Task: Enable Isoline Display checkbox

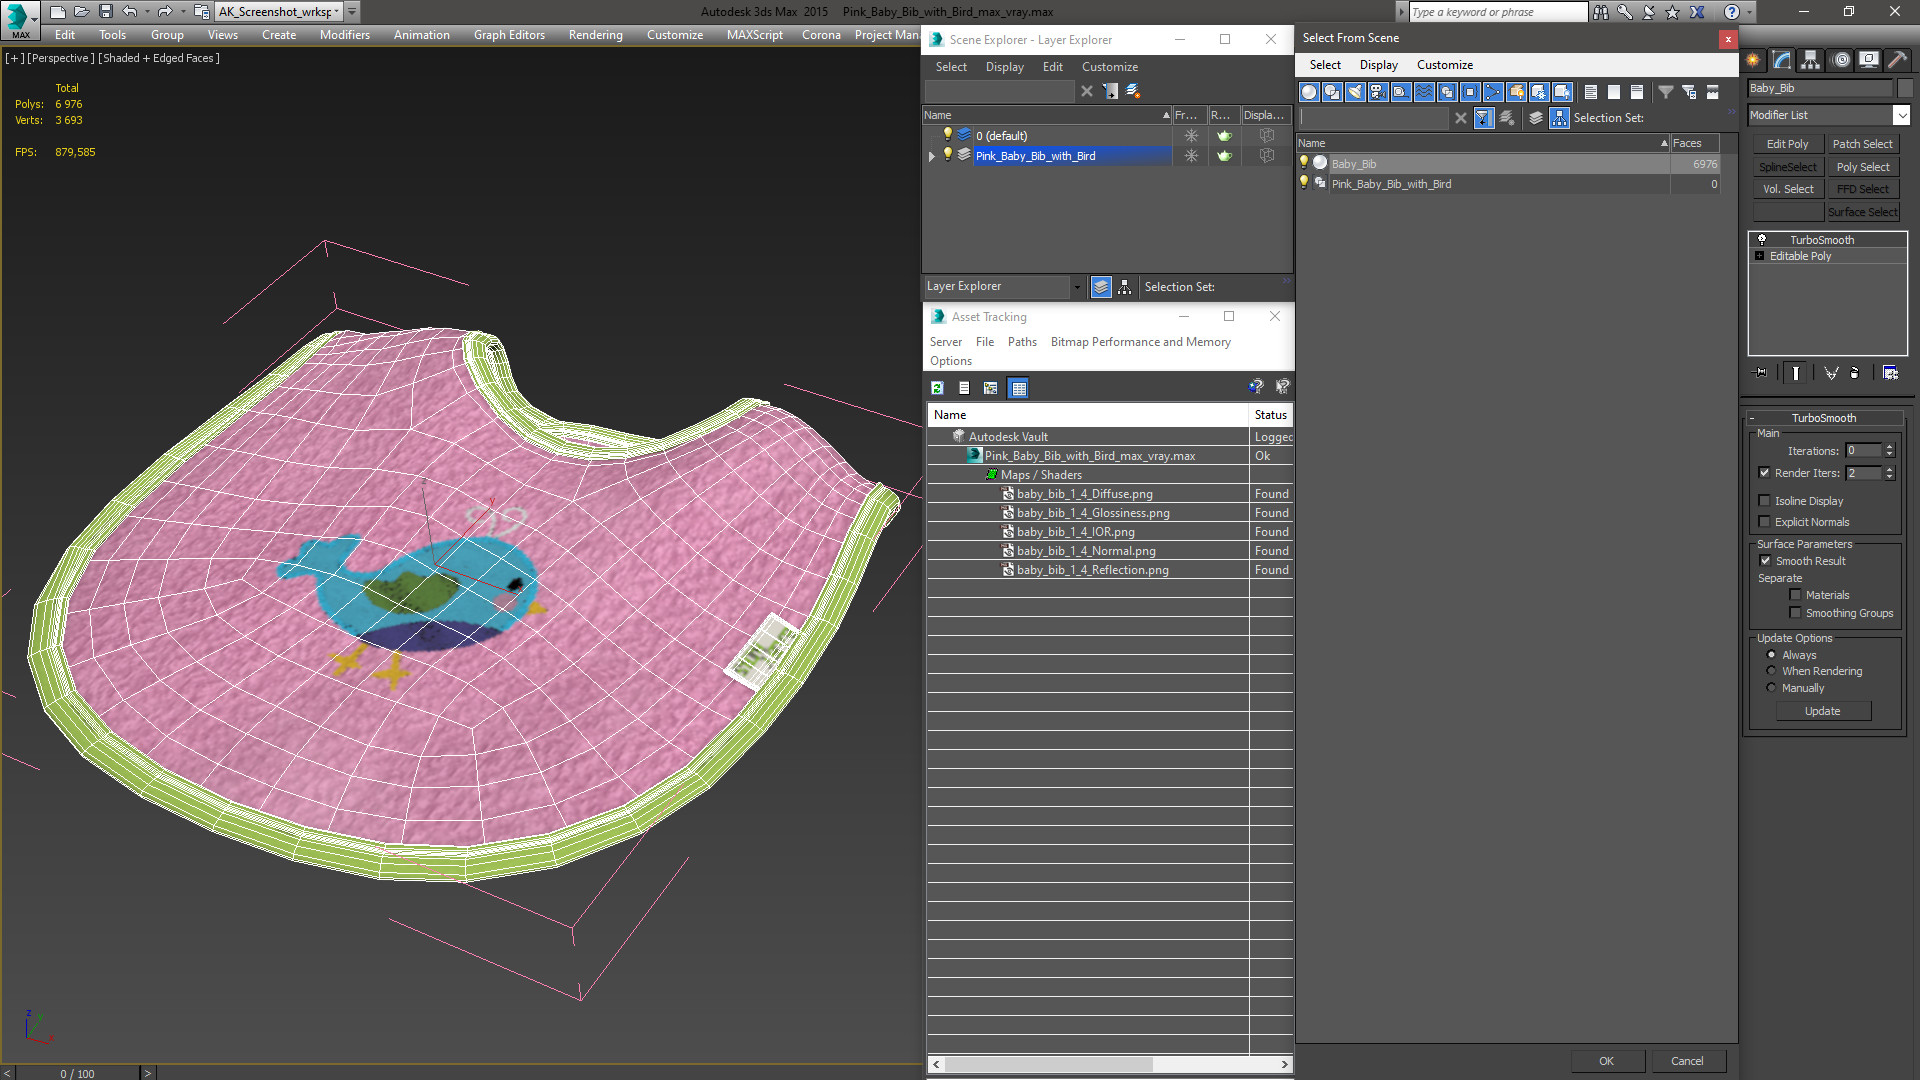Action: [x=1765, y=501]
